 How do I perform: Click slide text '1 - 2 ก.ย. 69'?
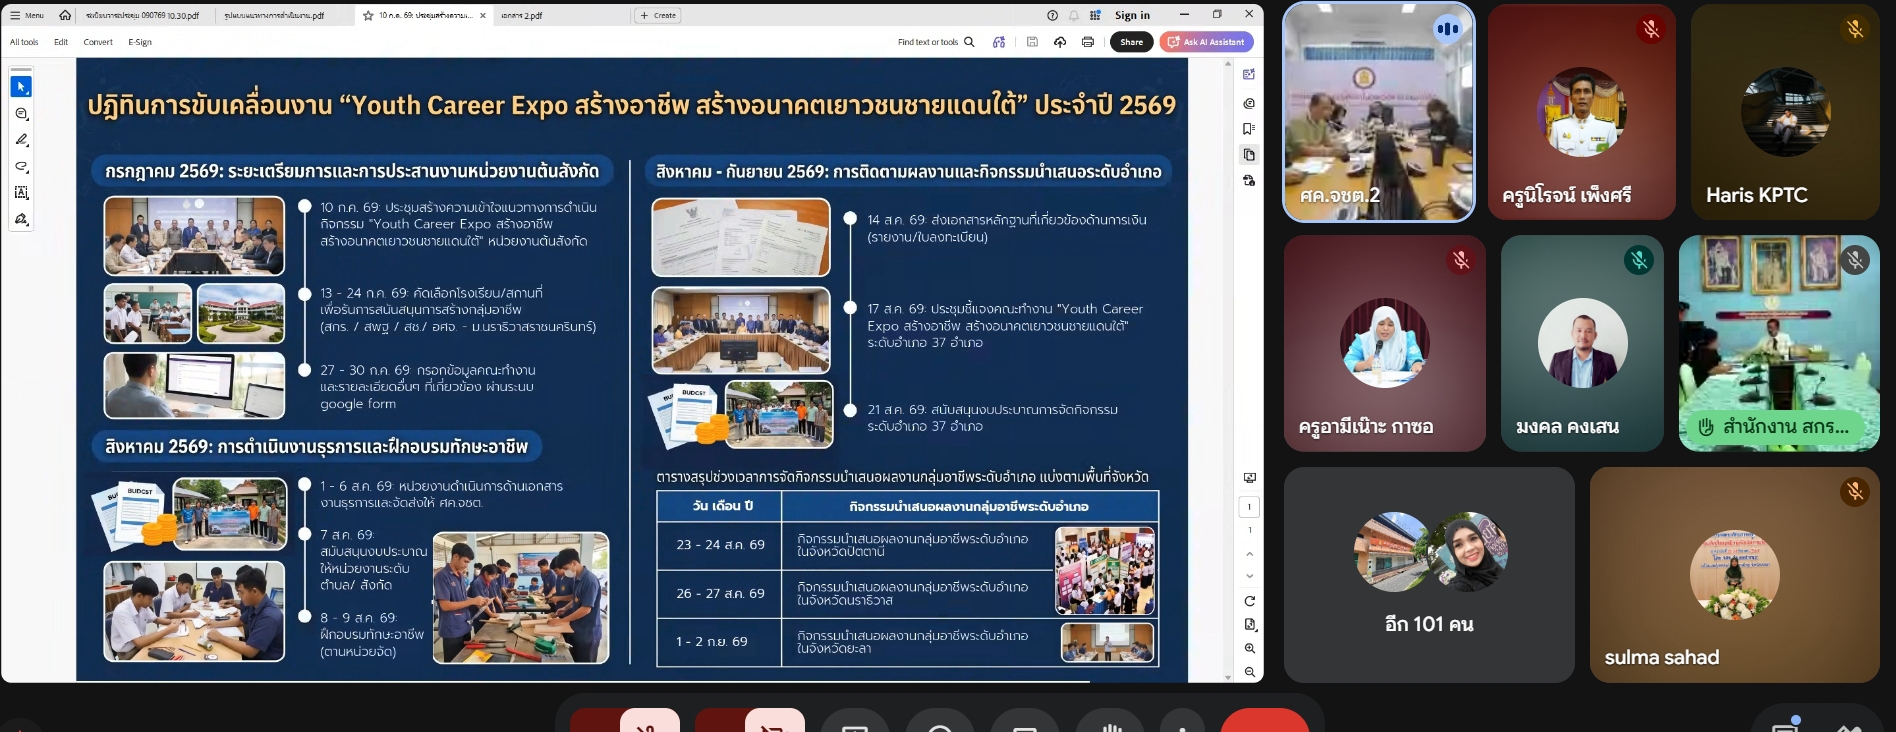pyautogui.click(x=711, y=642)
